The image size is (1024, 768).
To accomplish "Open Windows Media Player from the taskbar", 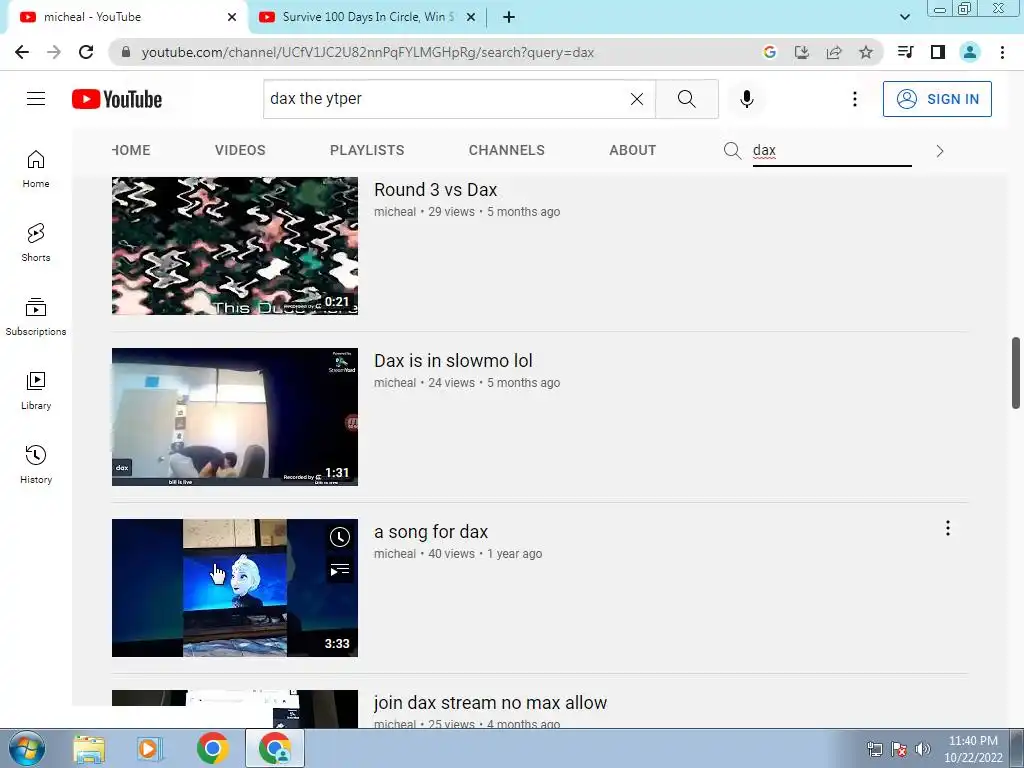I will coord(150,749).
